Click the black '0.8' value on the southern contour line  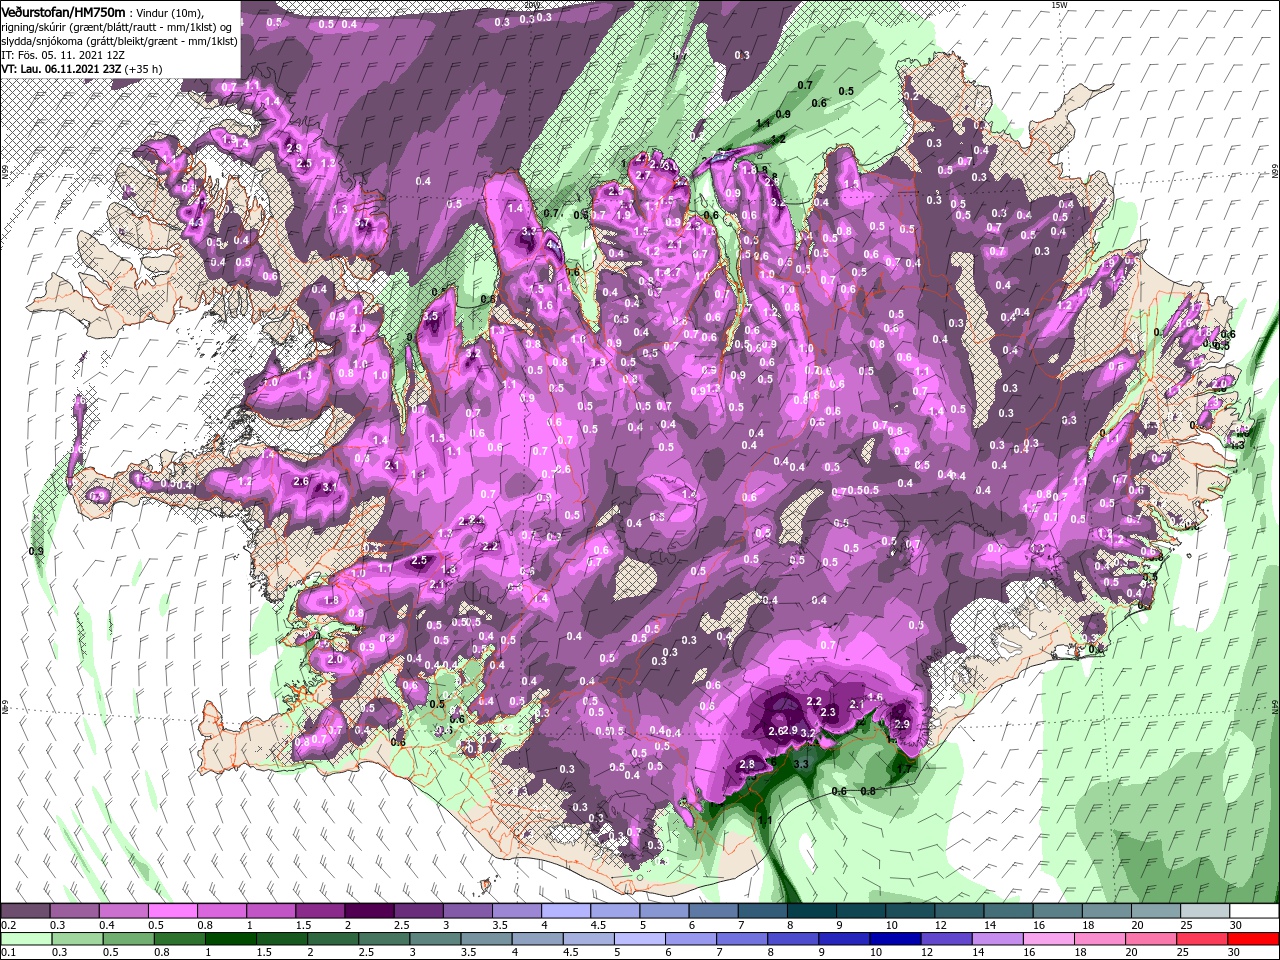click(868, 791)
